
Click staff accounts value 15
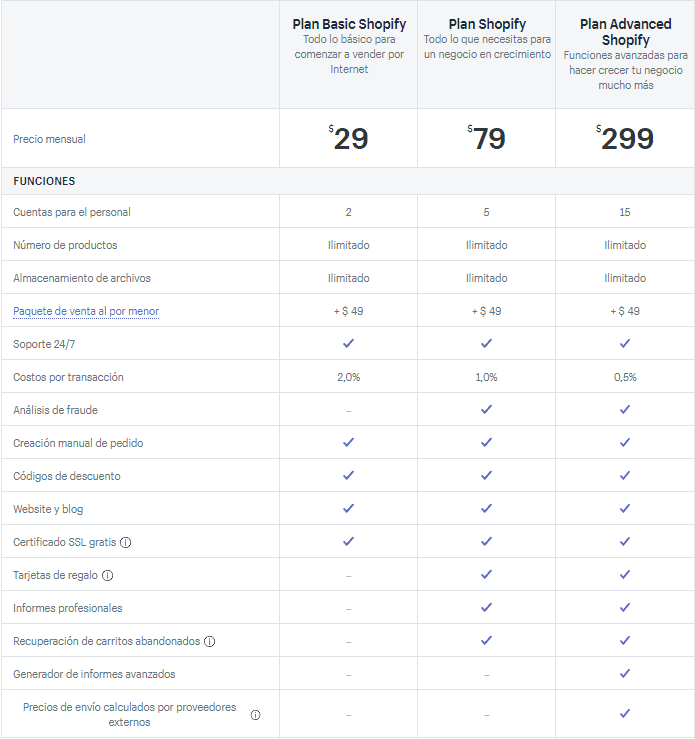coord(625,212)
